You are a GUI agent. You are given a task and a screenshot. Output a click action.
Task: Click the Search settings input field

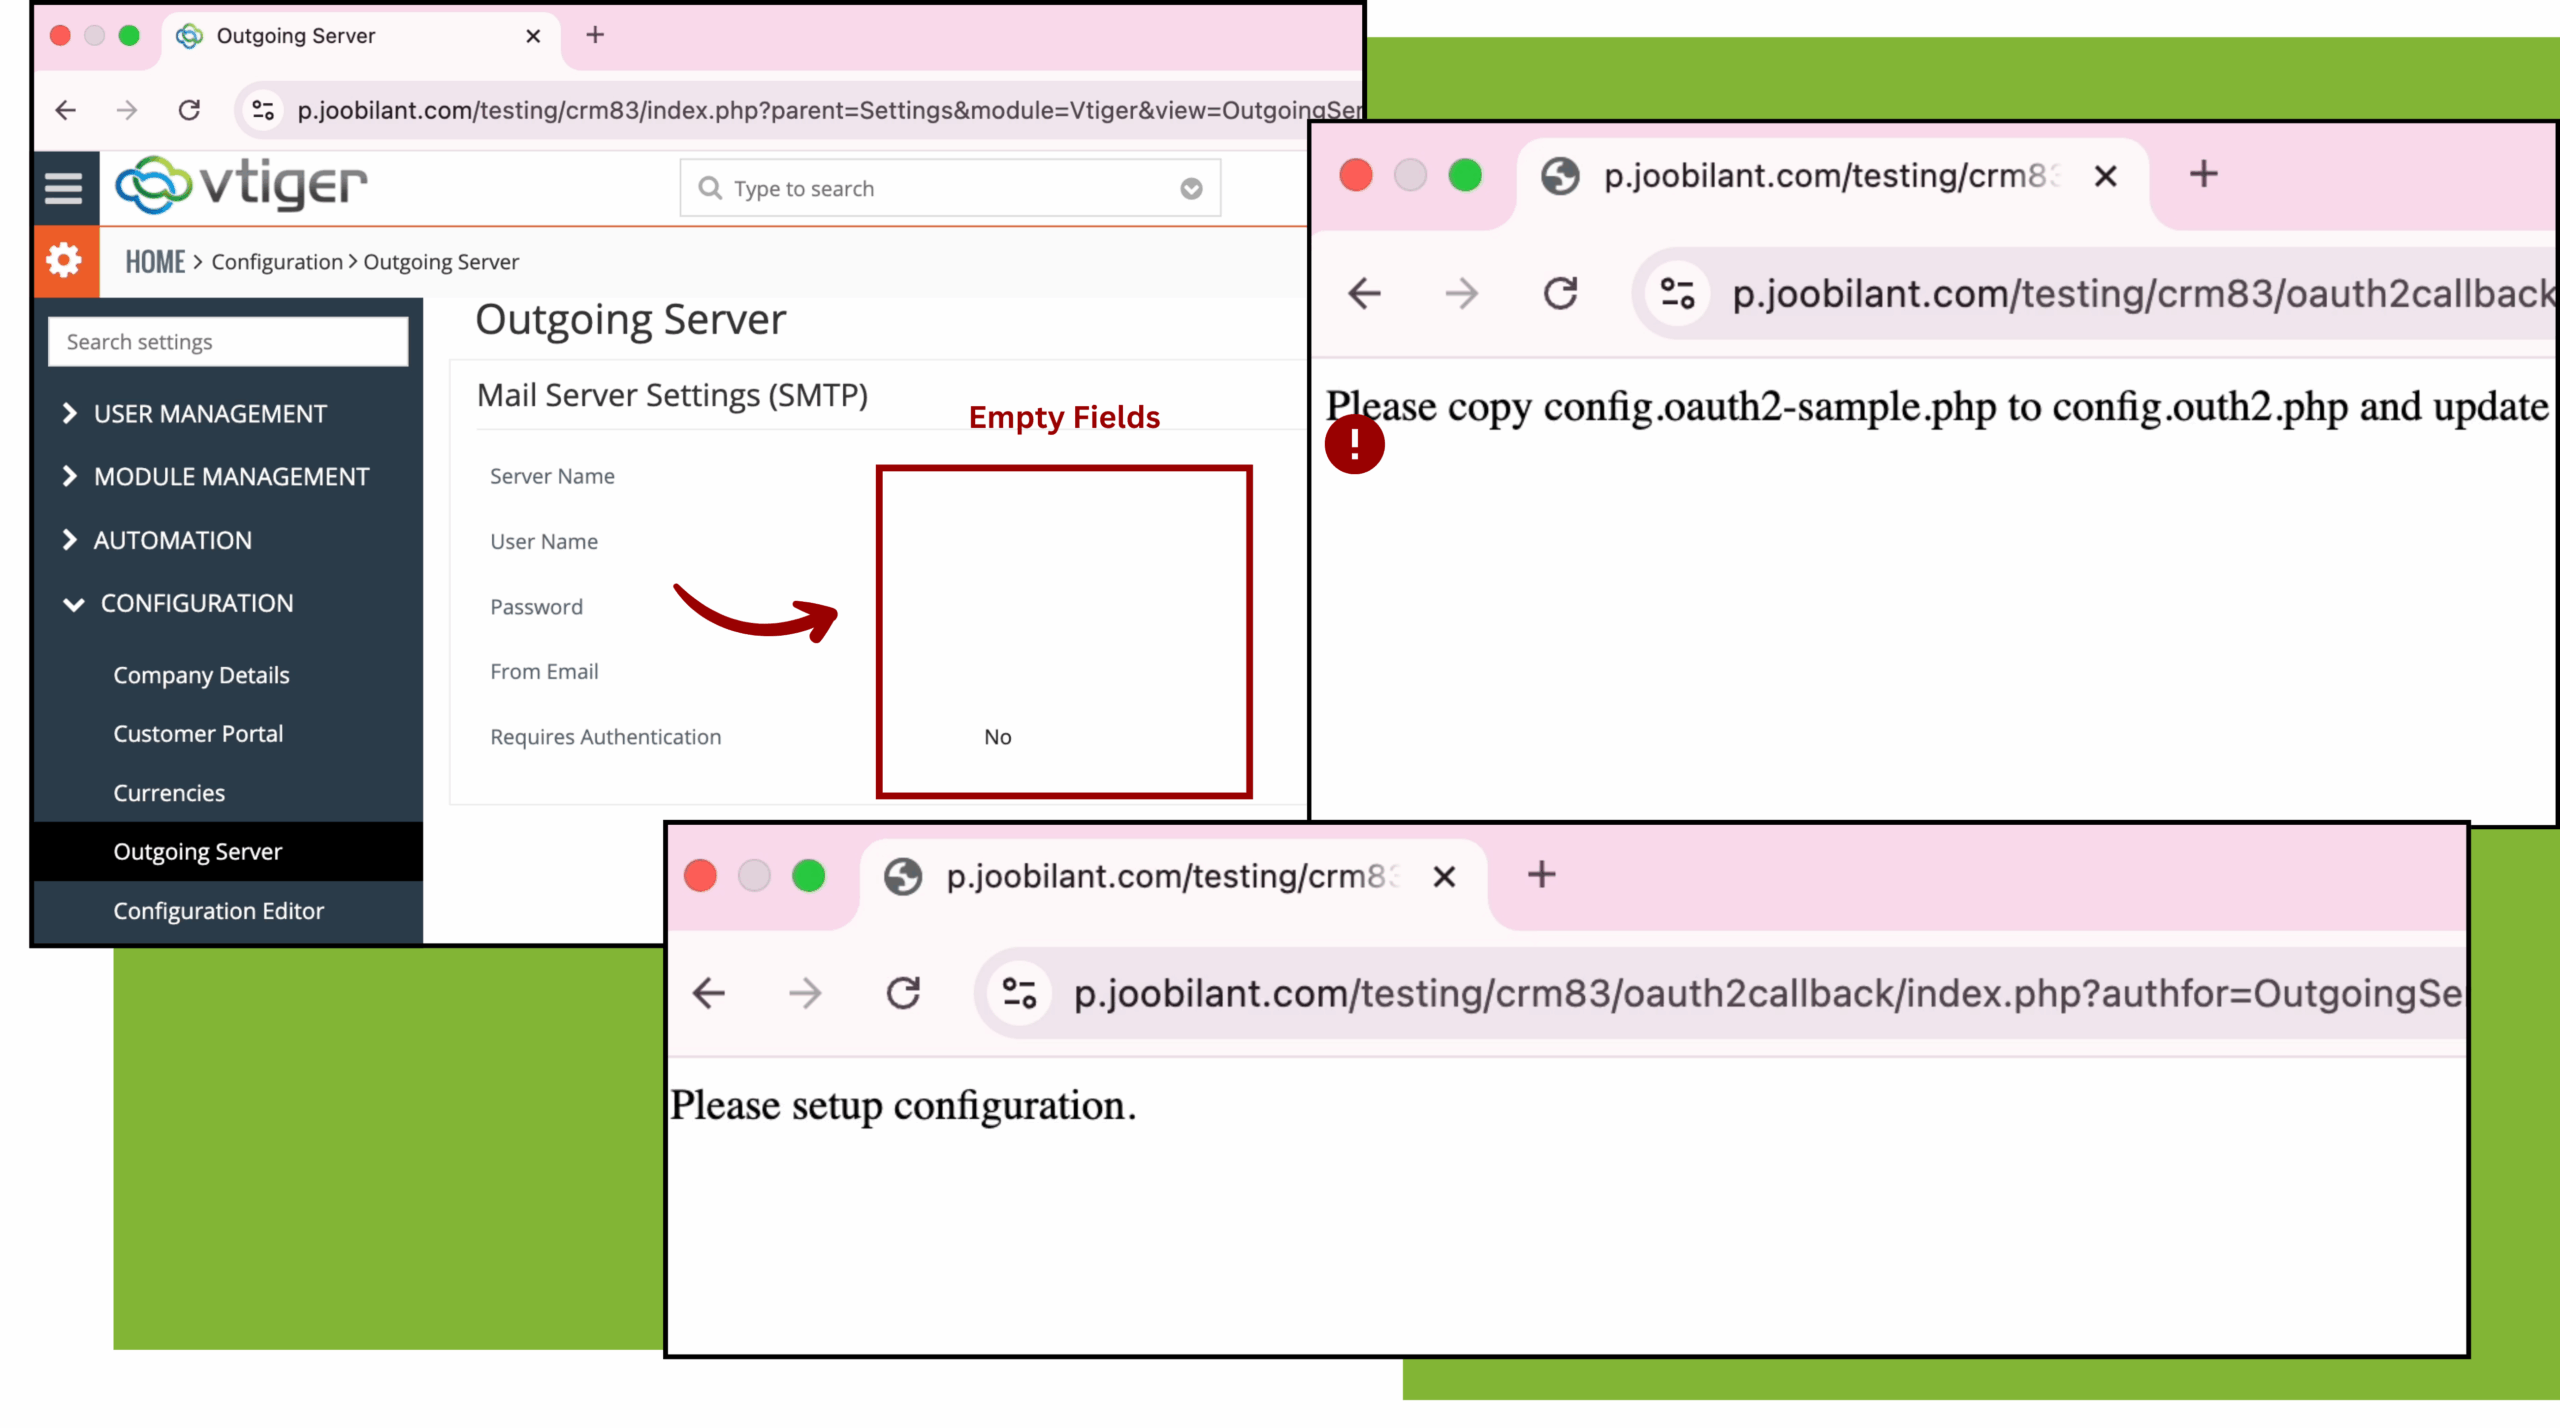click(x=228, y=342)
